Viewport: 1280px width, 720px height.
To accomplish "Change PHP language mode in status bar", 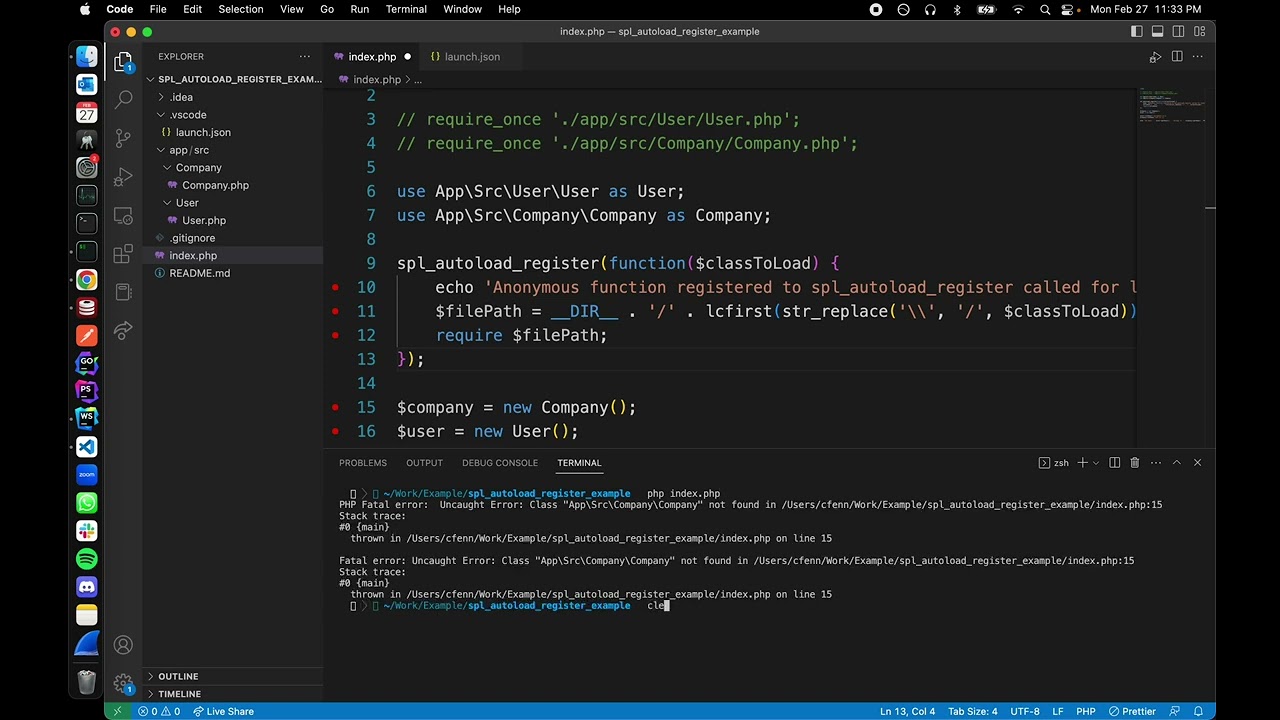I will tap(1085, 711).
